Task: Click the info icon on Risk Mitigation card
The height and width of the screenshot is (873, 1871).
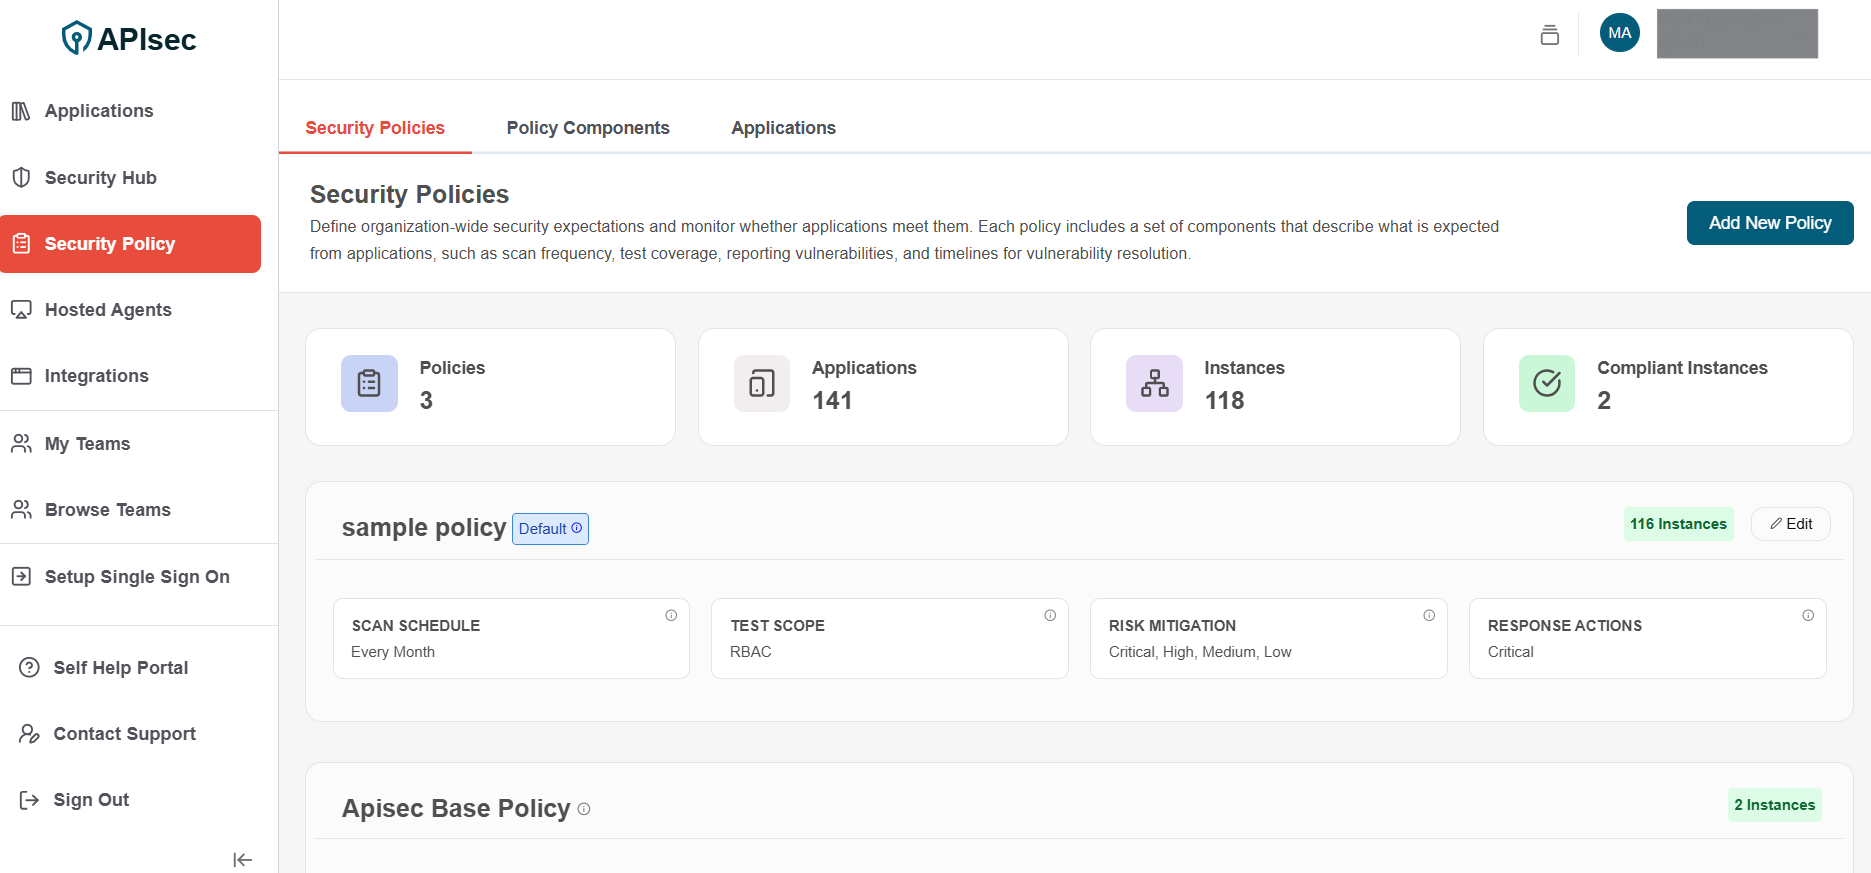Action: coord(1429,616)
